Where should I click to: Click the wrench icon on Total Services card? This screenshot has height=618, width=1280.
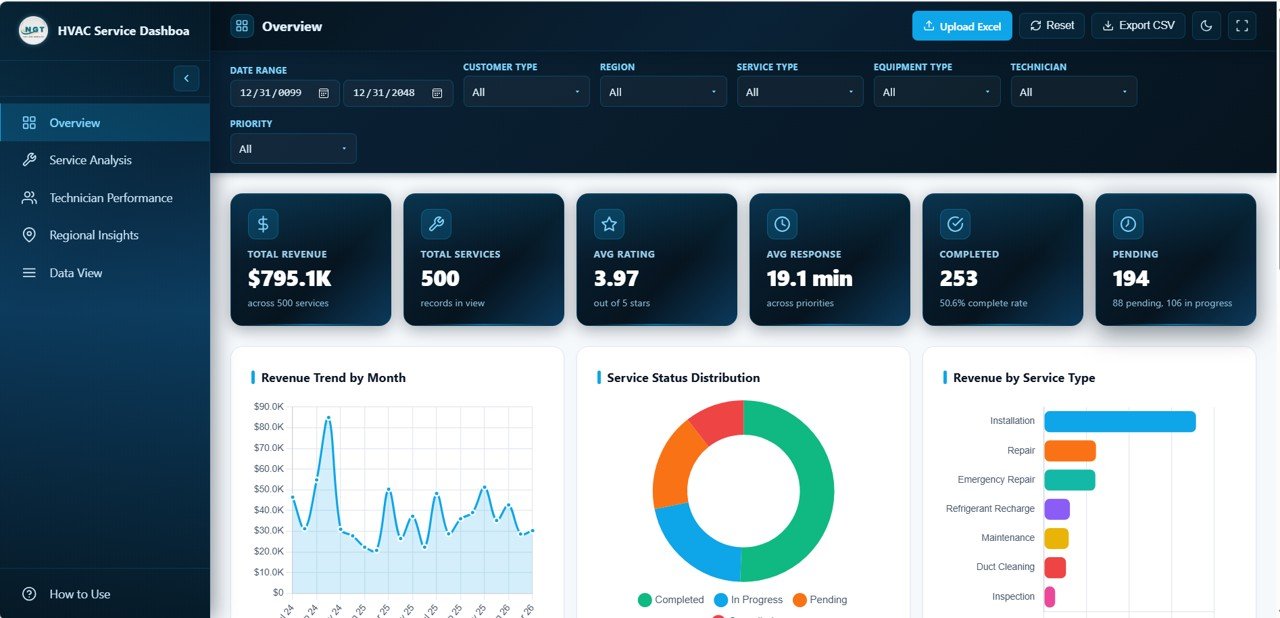point(435,223)
